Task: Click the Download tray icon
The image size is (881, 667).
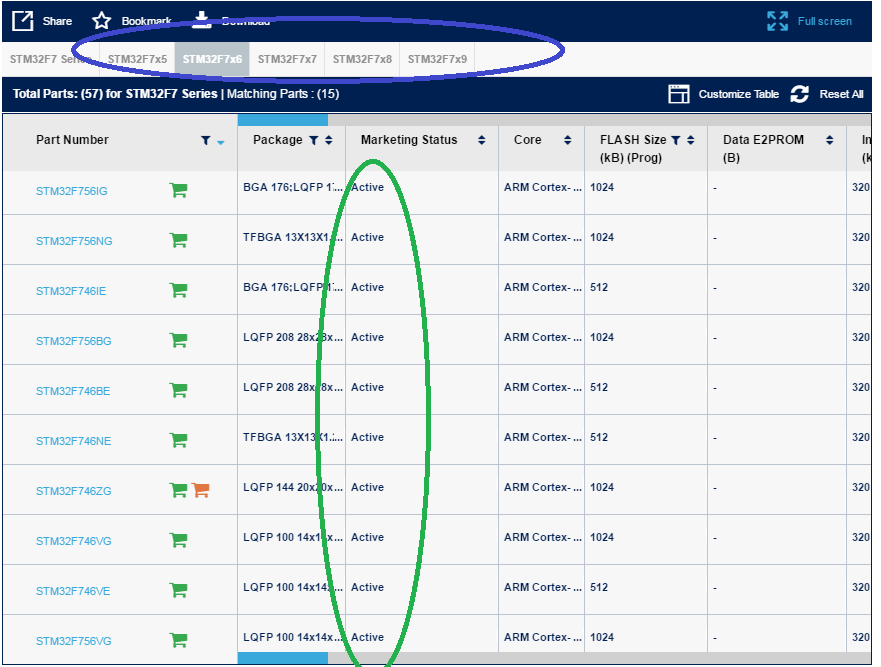Action: (x=201, y=20)
